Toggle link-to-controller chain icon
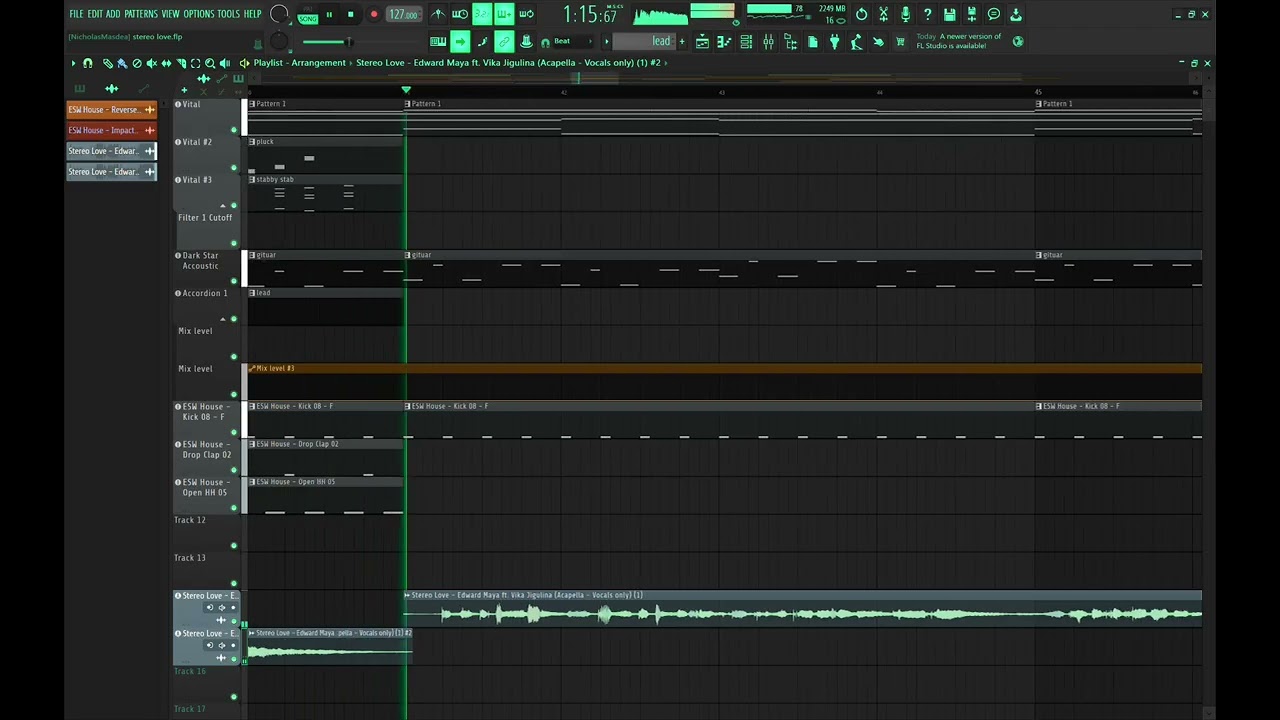Viewport: 1280px width, 720px height. click(504, 41)
